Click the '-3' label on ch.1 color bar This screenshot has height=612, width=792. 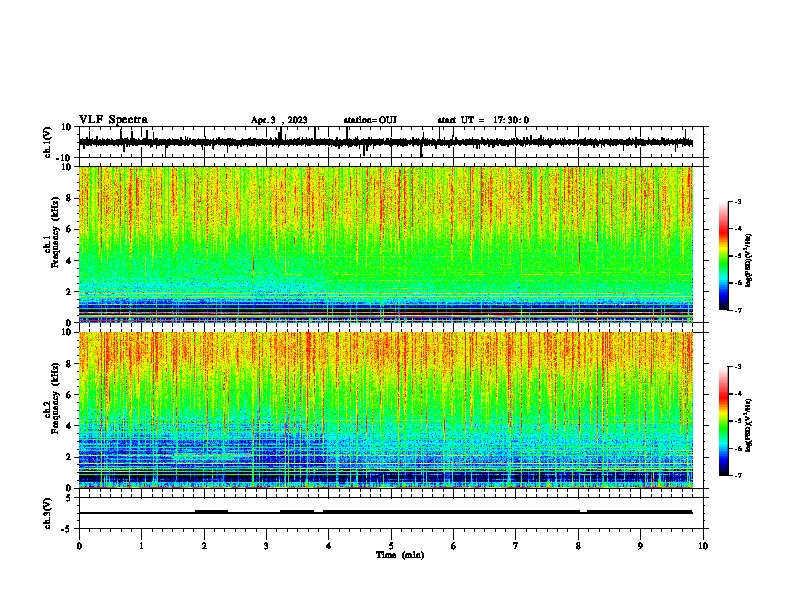point(737,202)
